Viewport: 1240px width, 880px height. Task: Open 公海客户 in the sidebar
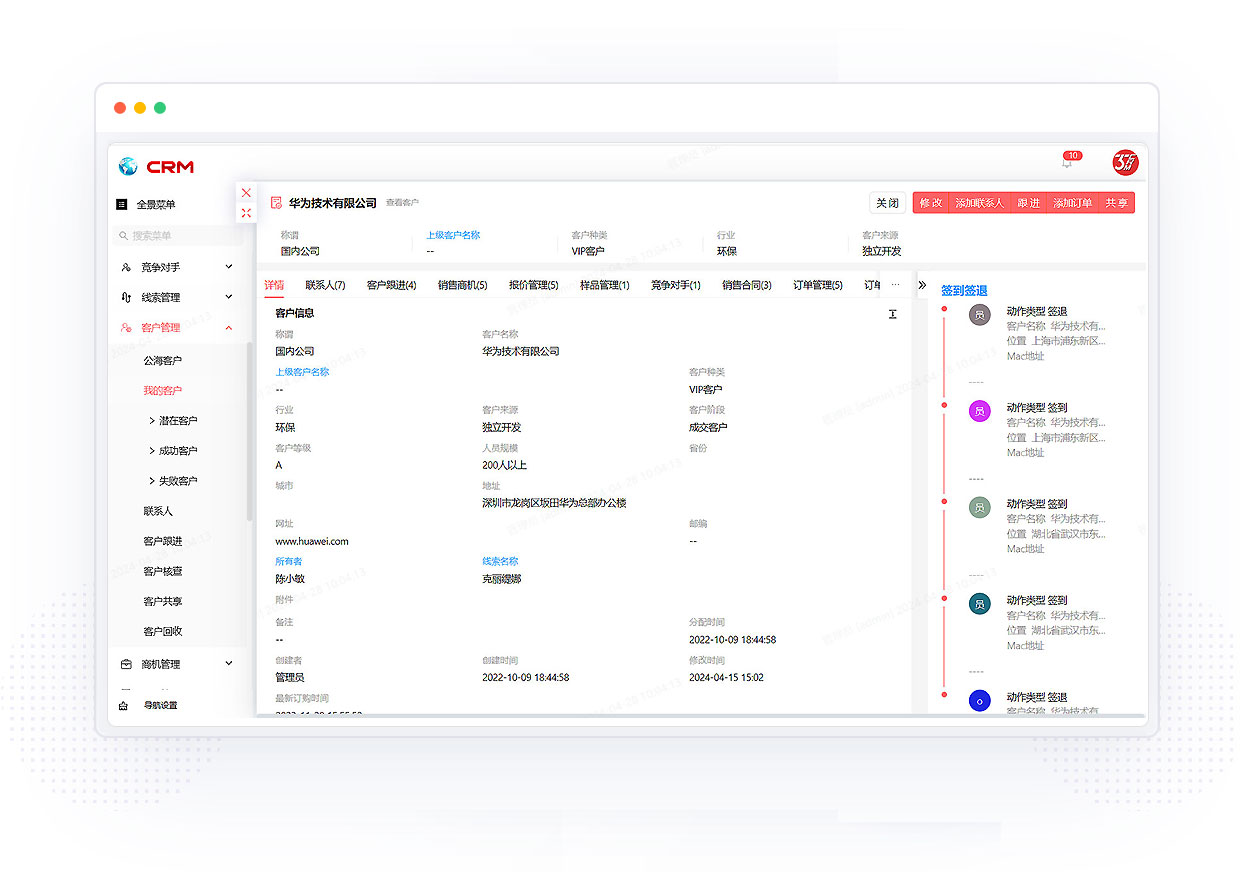163,361
